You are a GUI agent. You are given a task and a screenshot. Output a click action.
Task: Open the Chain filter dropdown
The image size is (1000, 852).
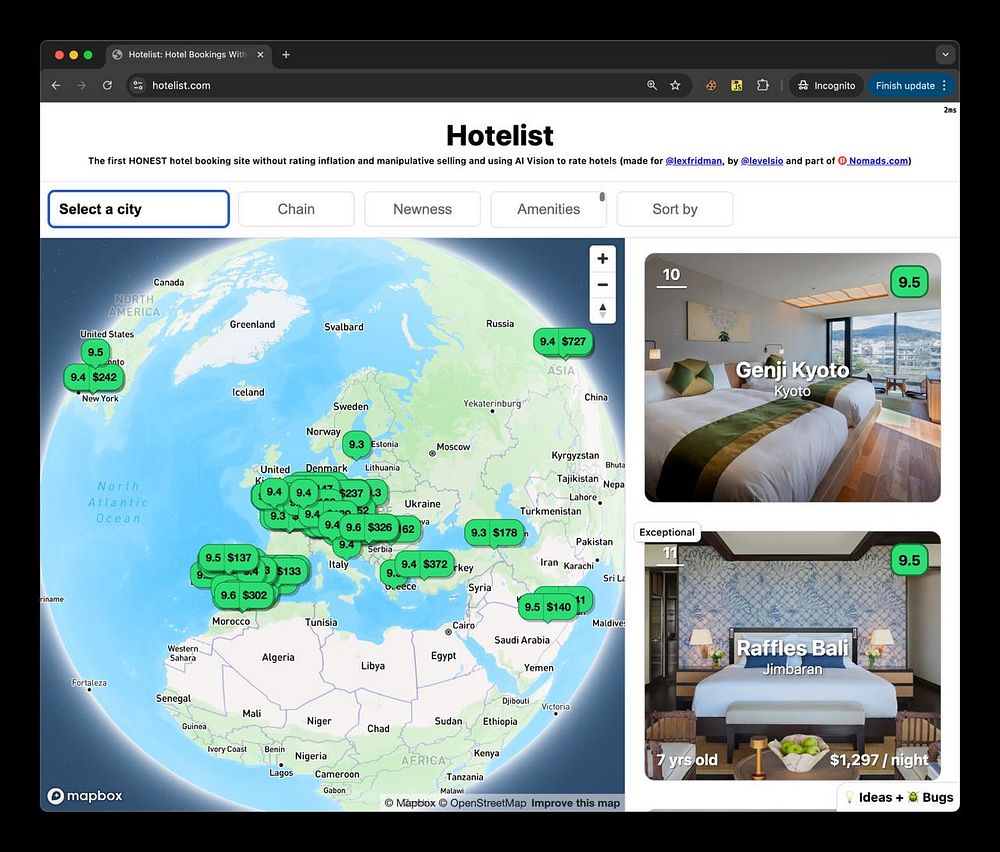[x=296, y=209]
